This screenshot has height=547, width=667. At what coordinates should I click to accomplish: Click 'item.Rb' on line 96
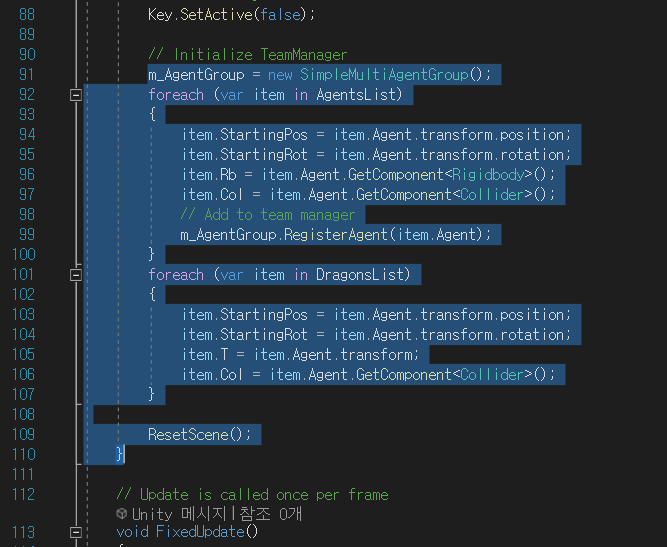[209, 175]
